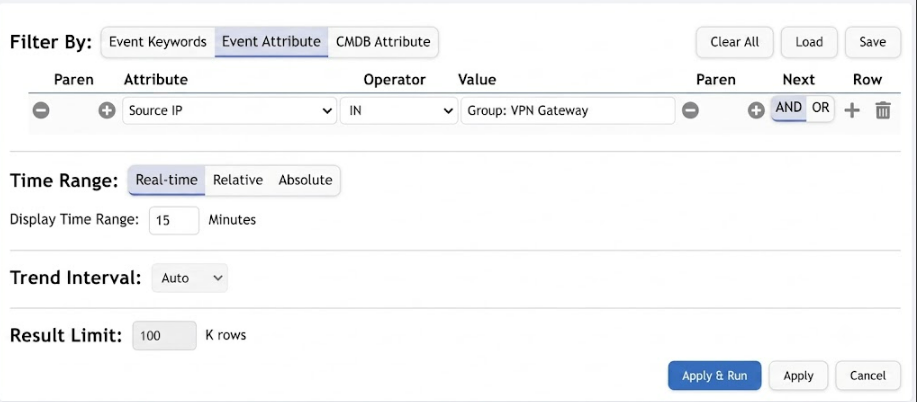This screenshot has width=917, height=402.
Task: Remove left parenthesis using minus icon
Action: (x=41, y=110)
